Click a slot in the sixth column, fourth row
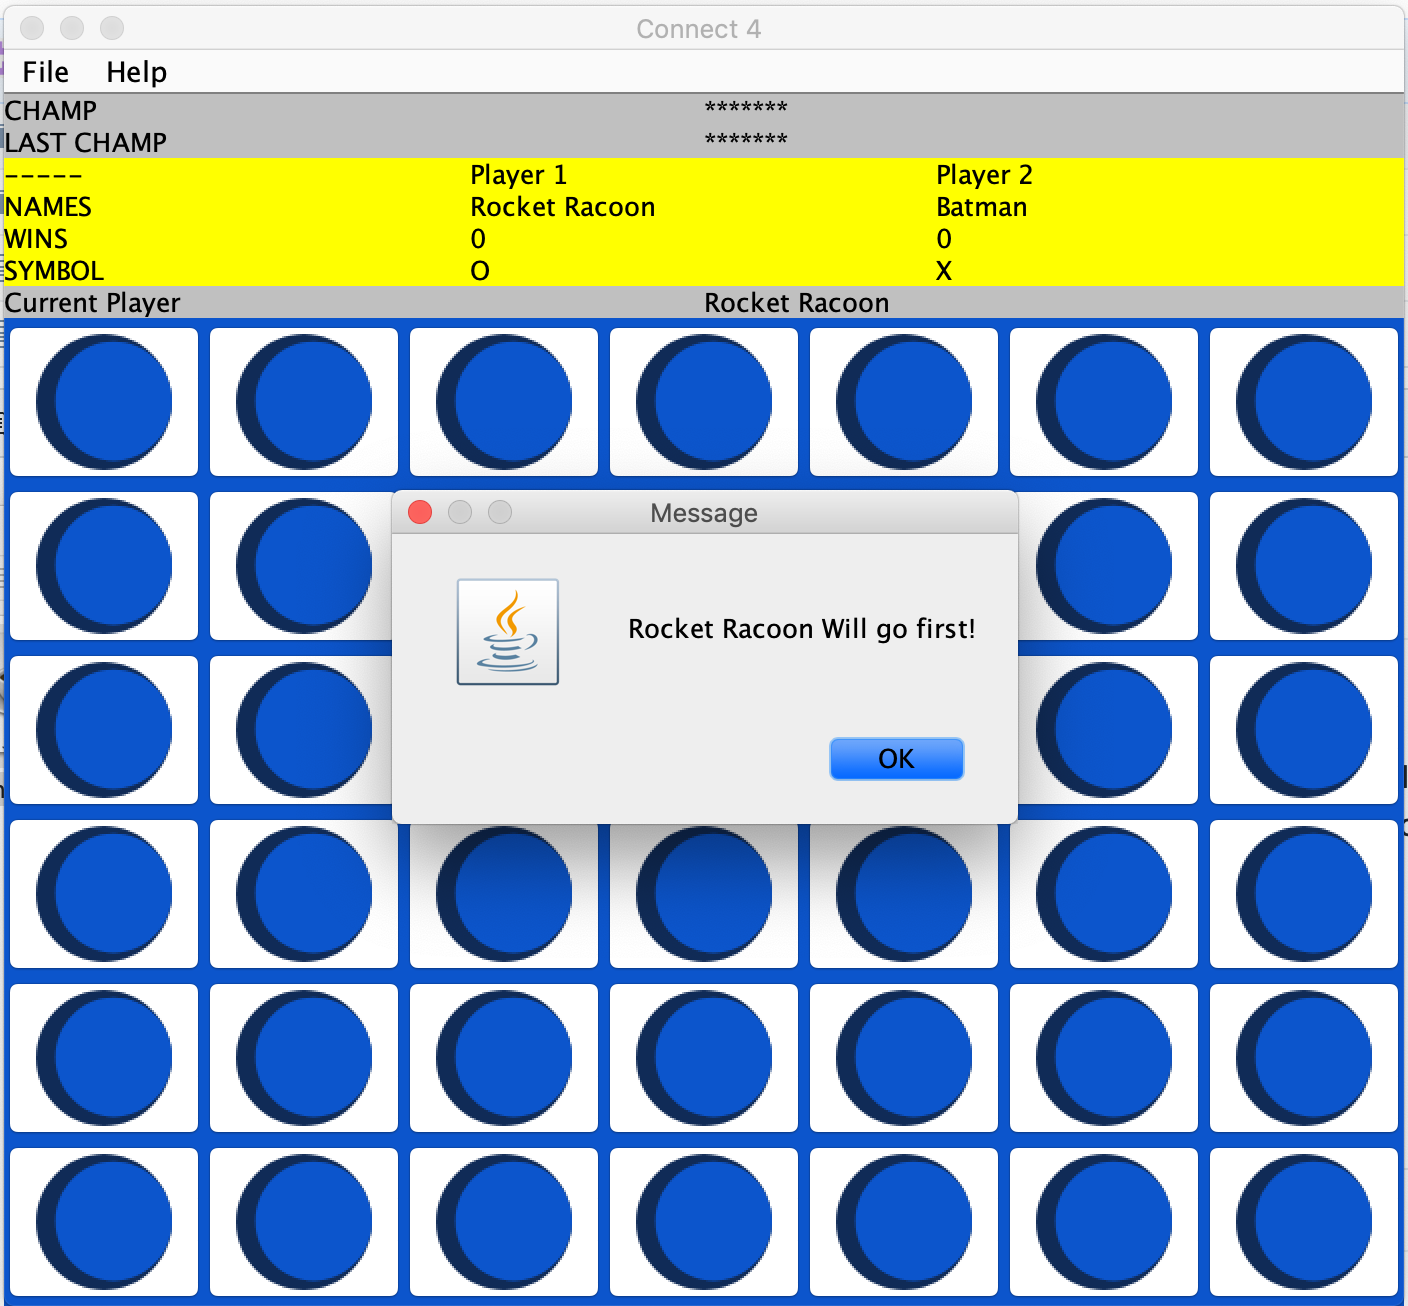1408x1306 pixels. pos(1104,893)
